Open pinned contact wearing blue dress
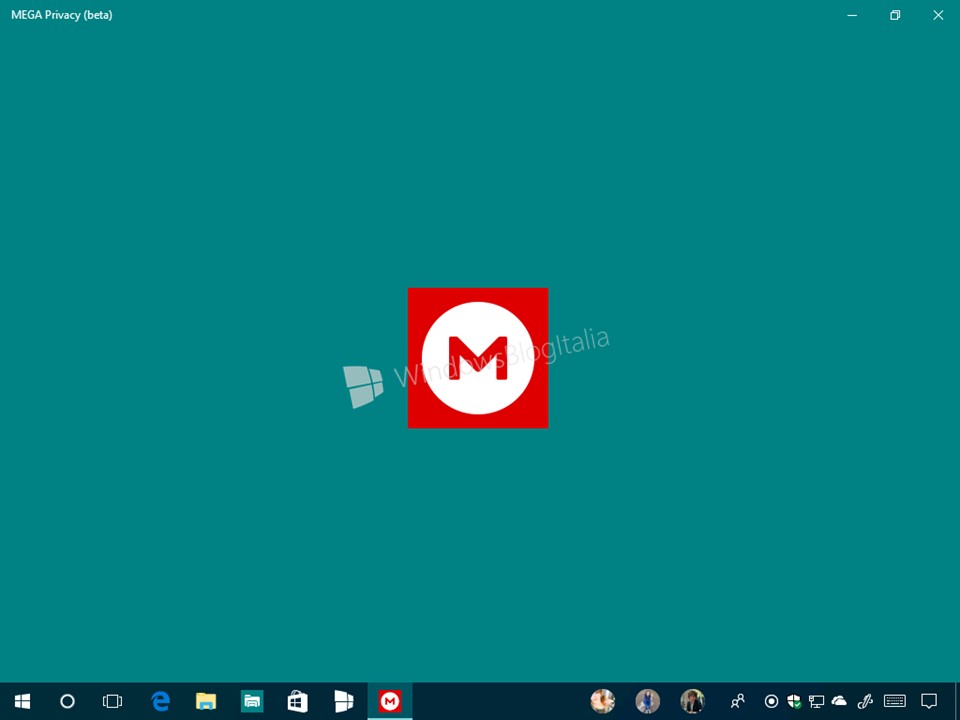Viewport: 960px width, 720px height. (648, 701)
